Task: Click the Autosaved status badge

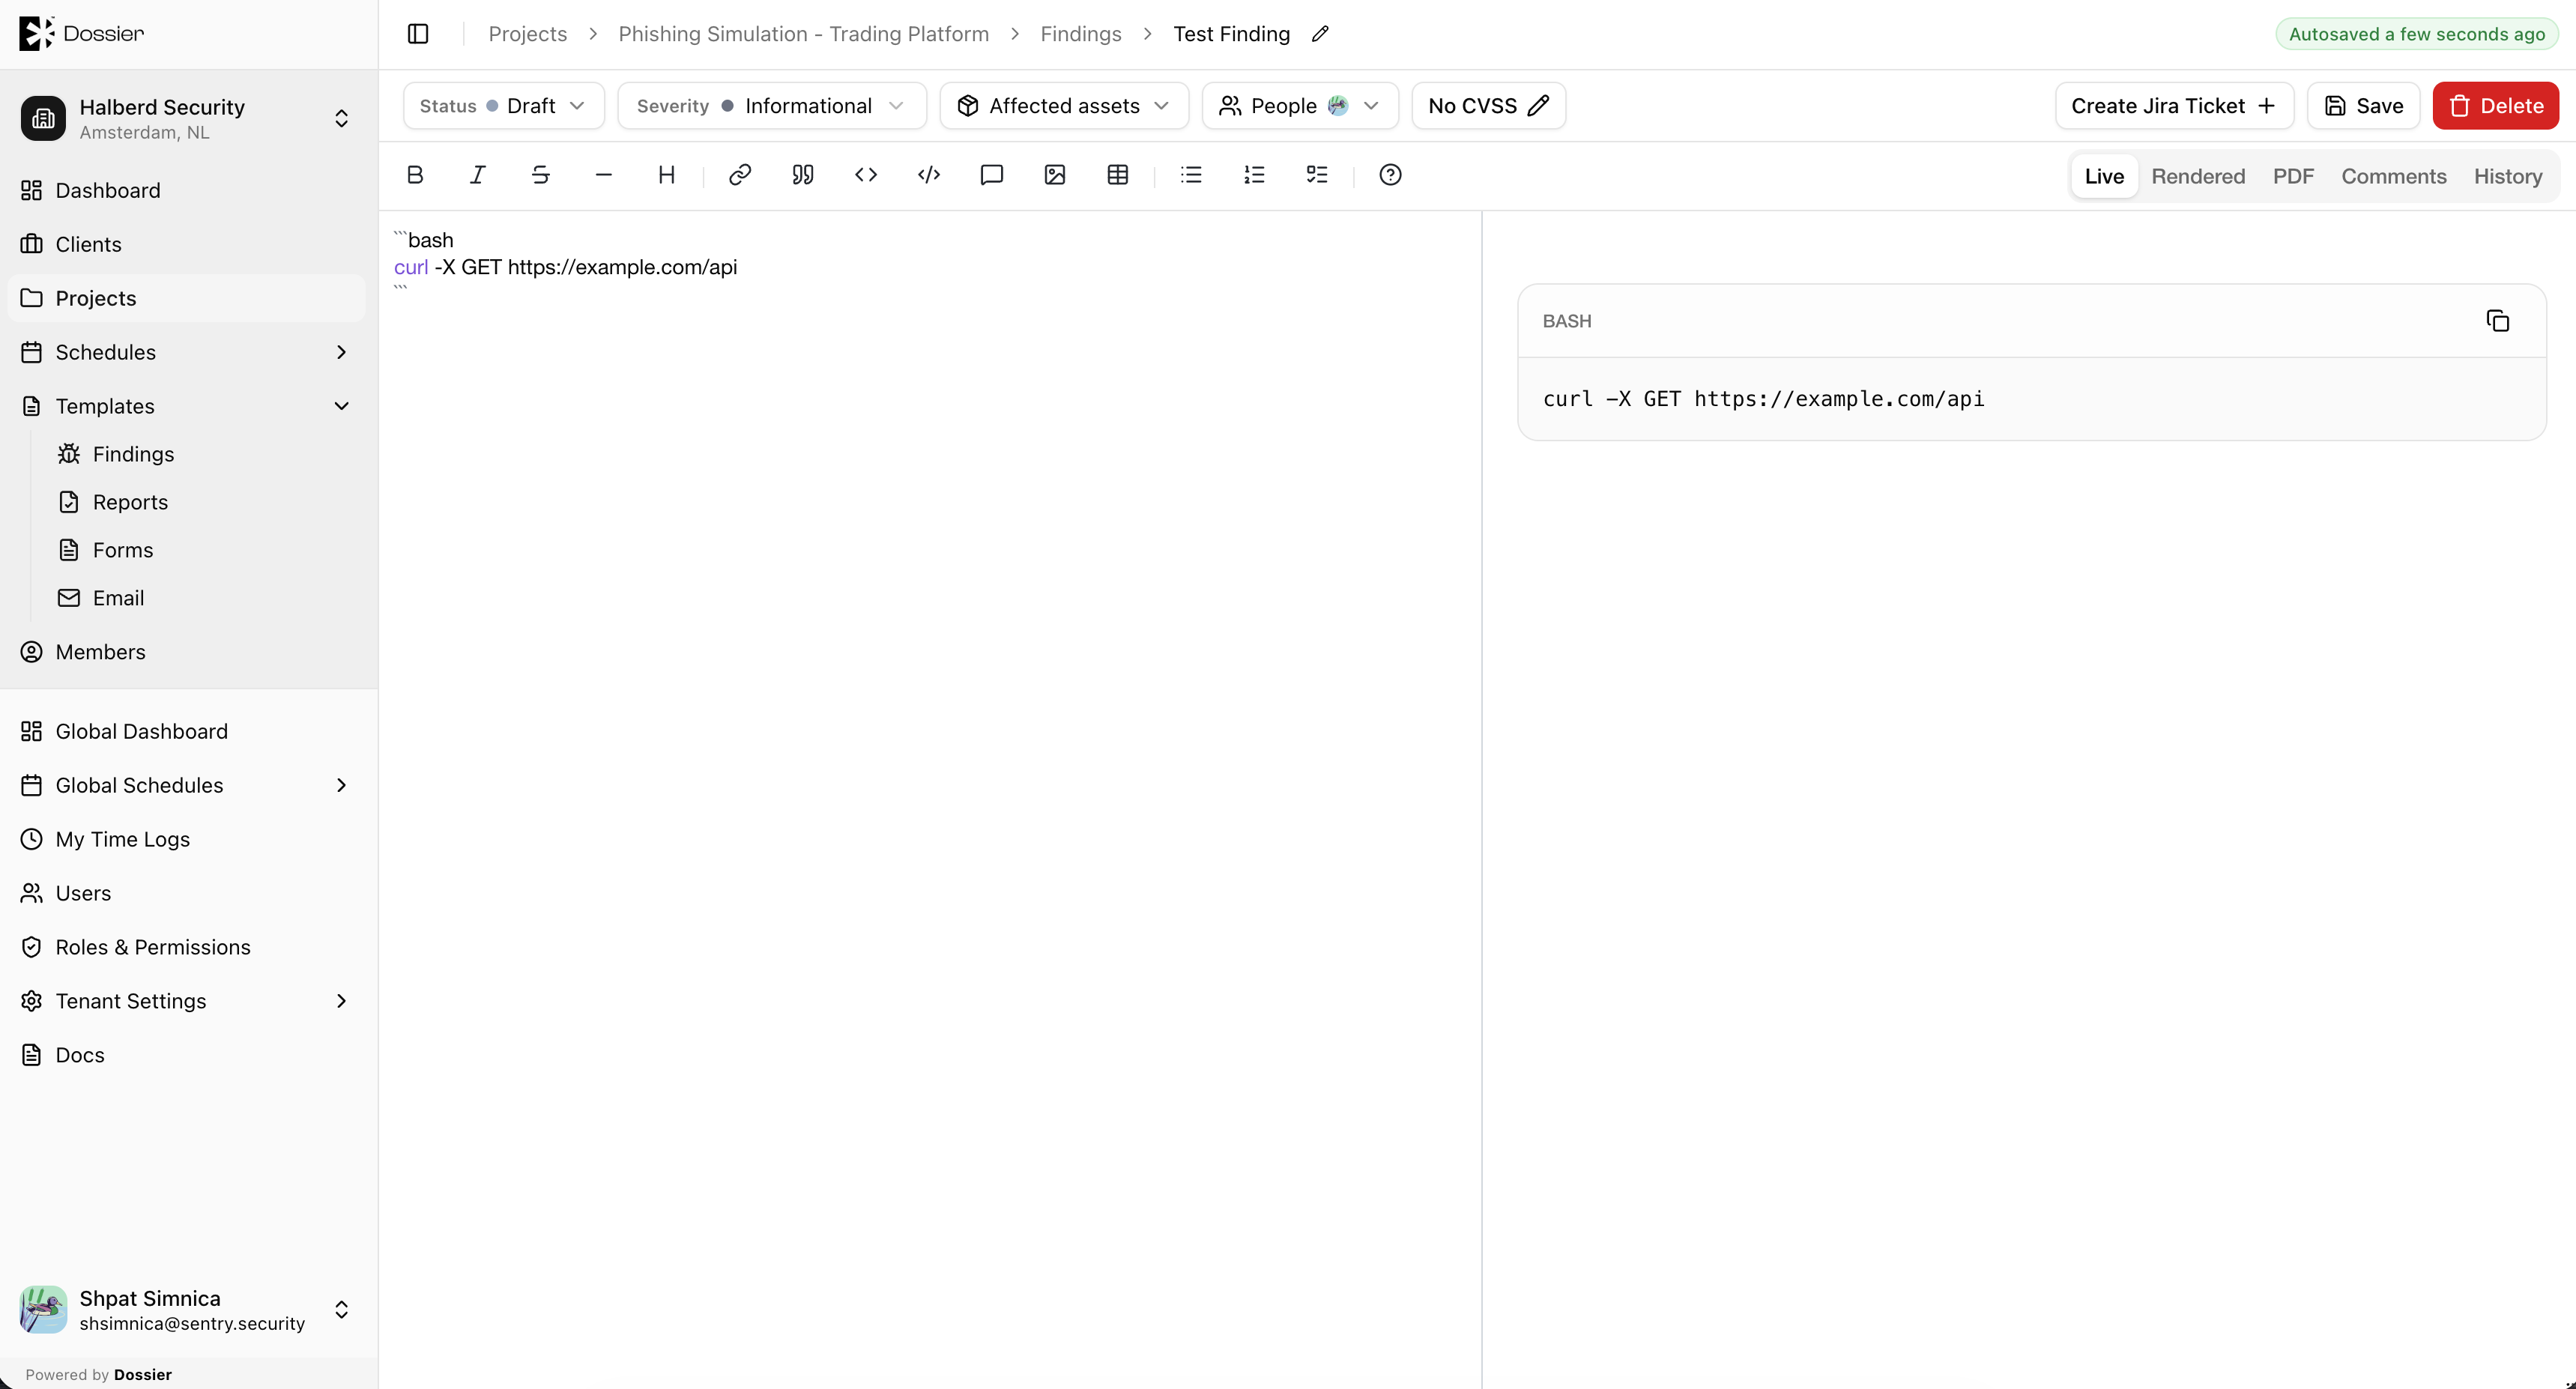Action: click(2416, 34)
